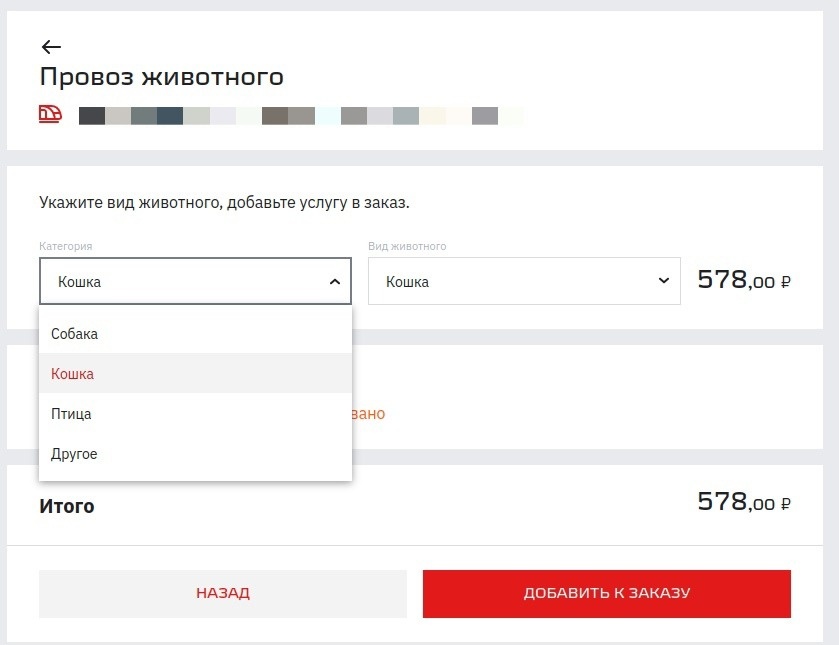Open the Вид животного dropdown
The width and height of the screenshot is (839, 645).
[524, 281]
